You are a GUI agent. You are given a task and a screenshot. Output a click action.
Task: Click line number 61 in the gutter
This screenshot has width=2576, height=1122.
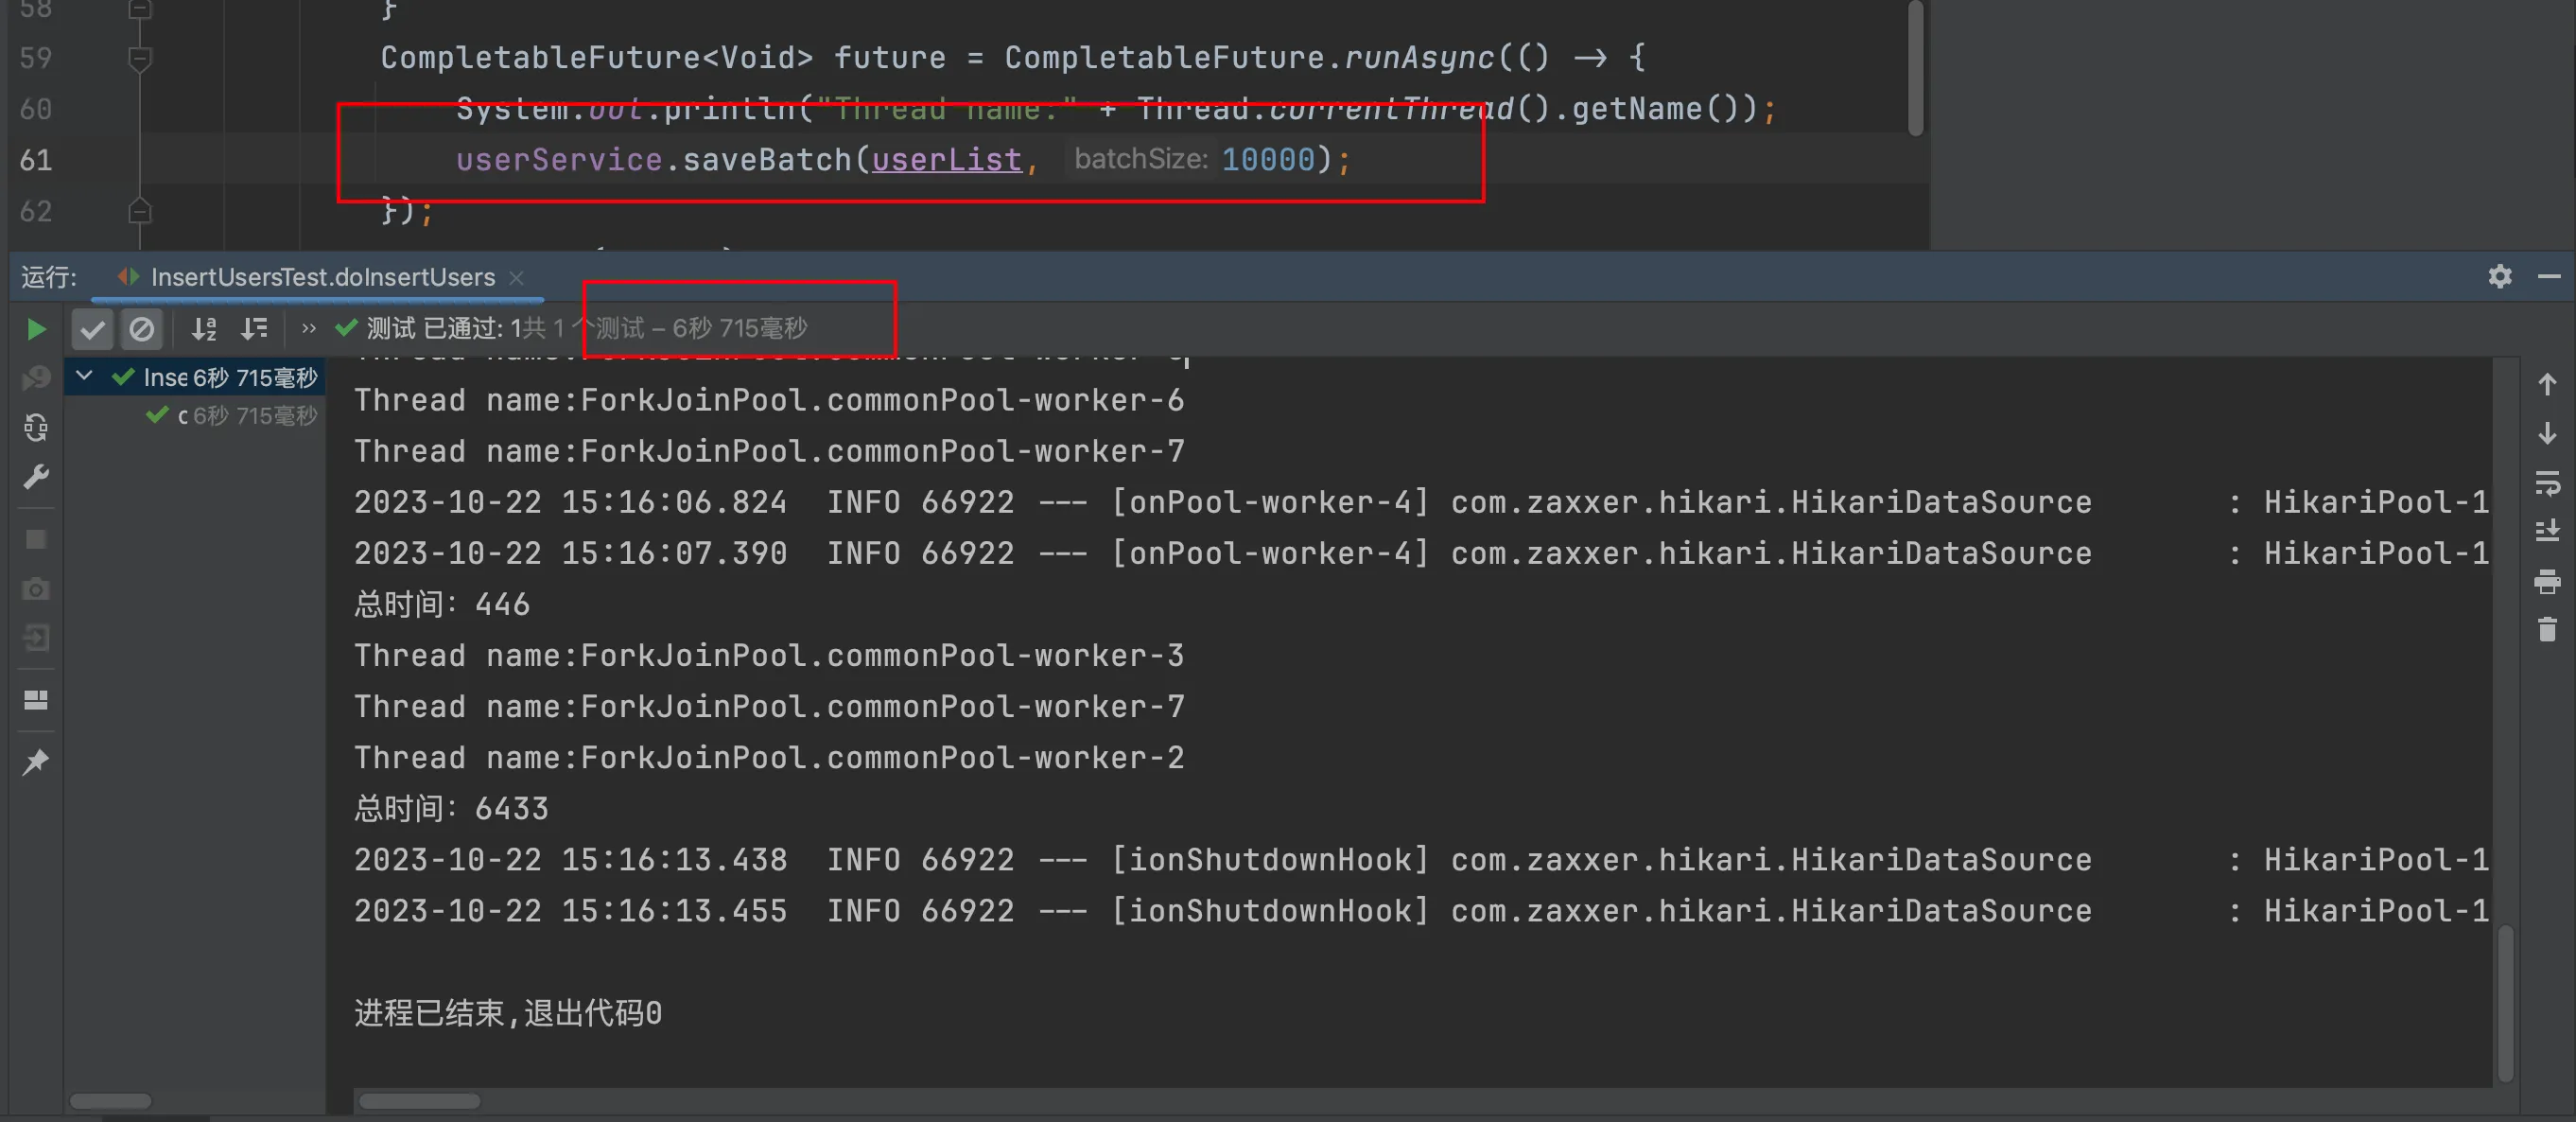point(36,160)
